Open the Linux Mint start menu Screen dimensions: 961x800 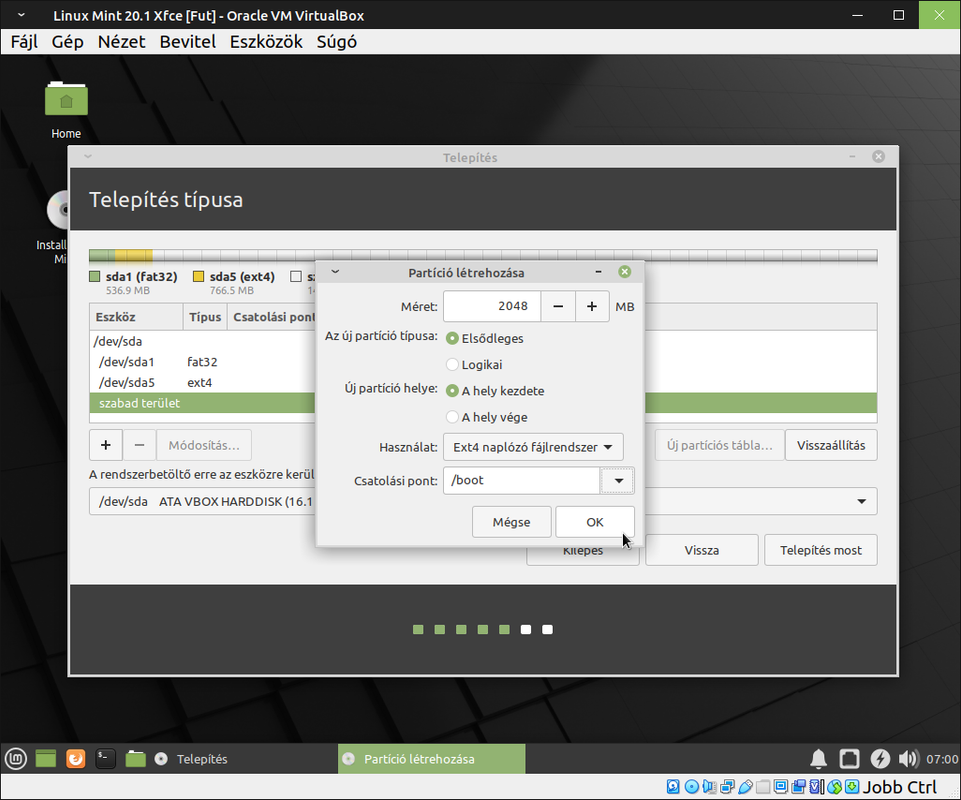tap(16, 759)
